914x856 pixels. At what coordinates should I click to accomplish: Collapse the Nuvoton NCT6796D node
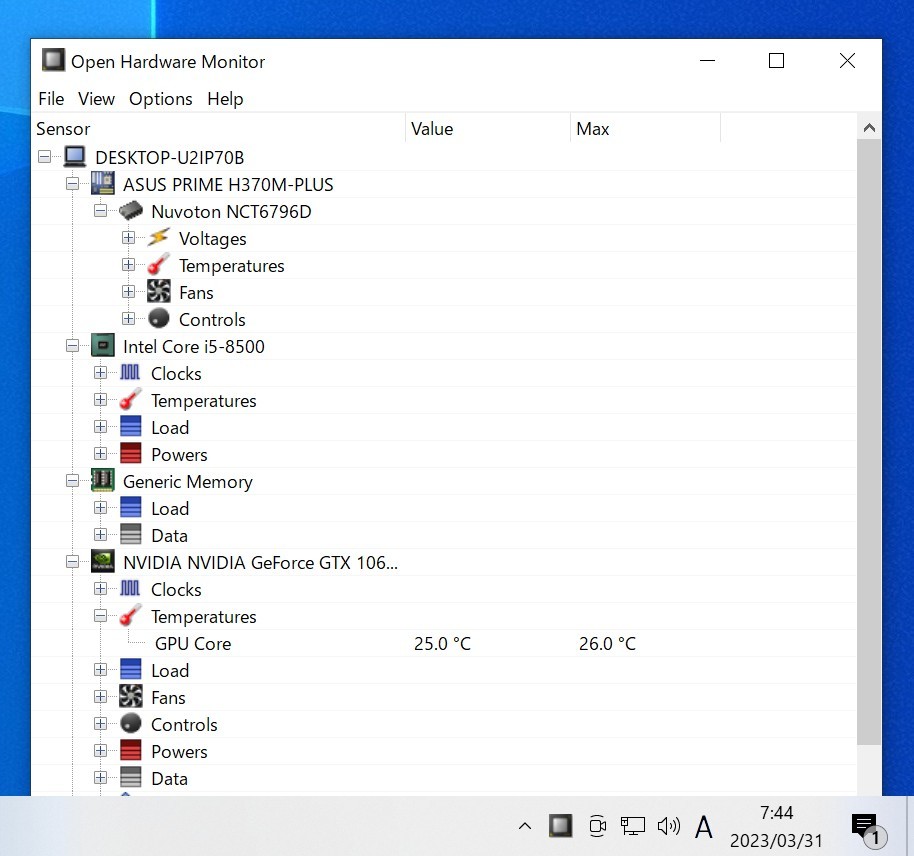point(100,211)
